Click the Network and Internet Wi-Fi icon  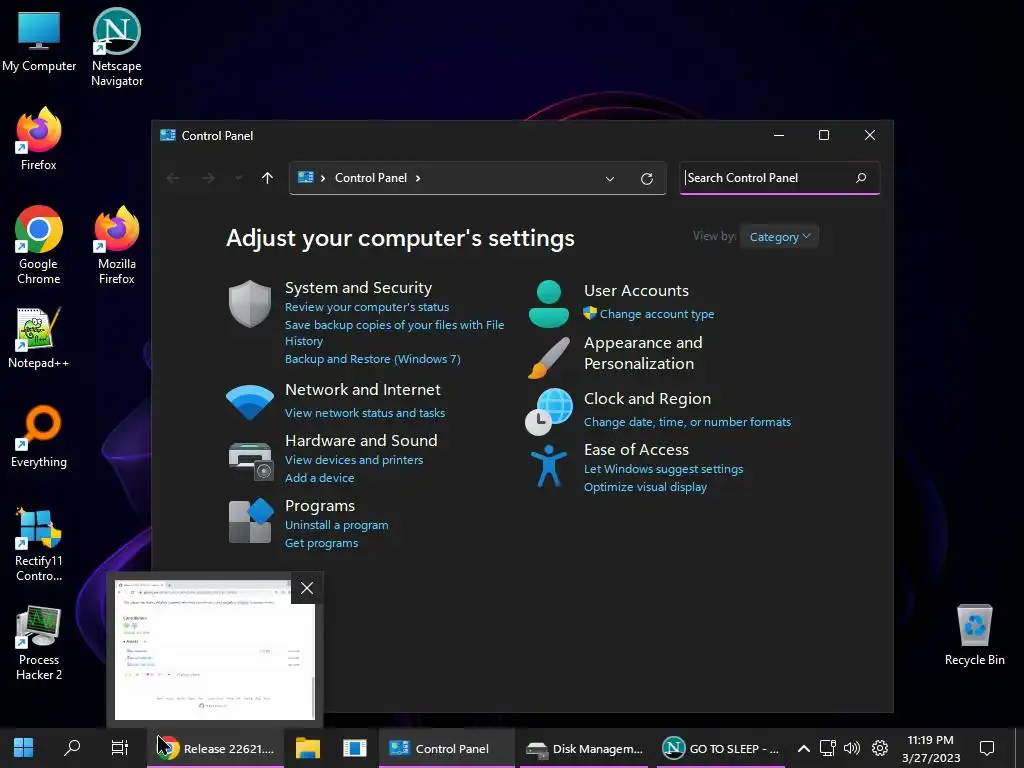coord(249,402)
